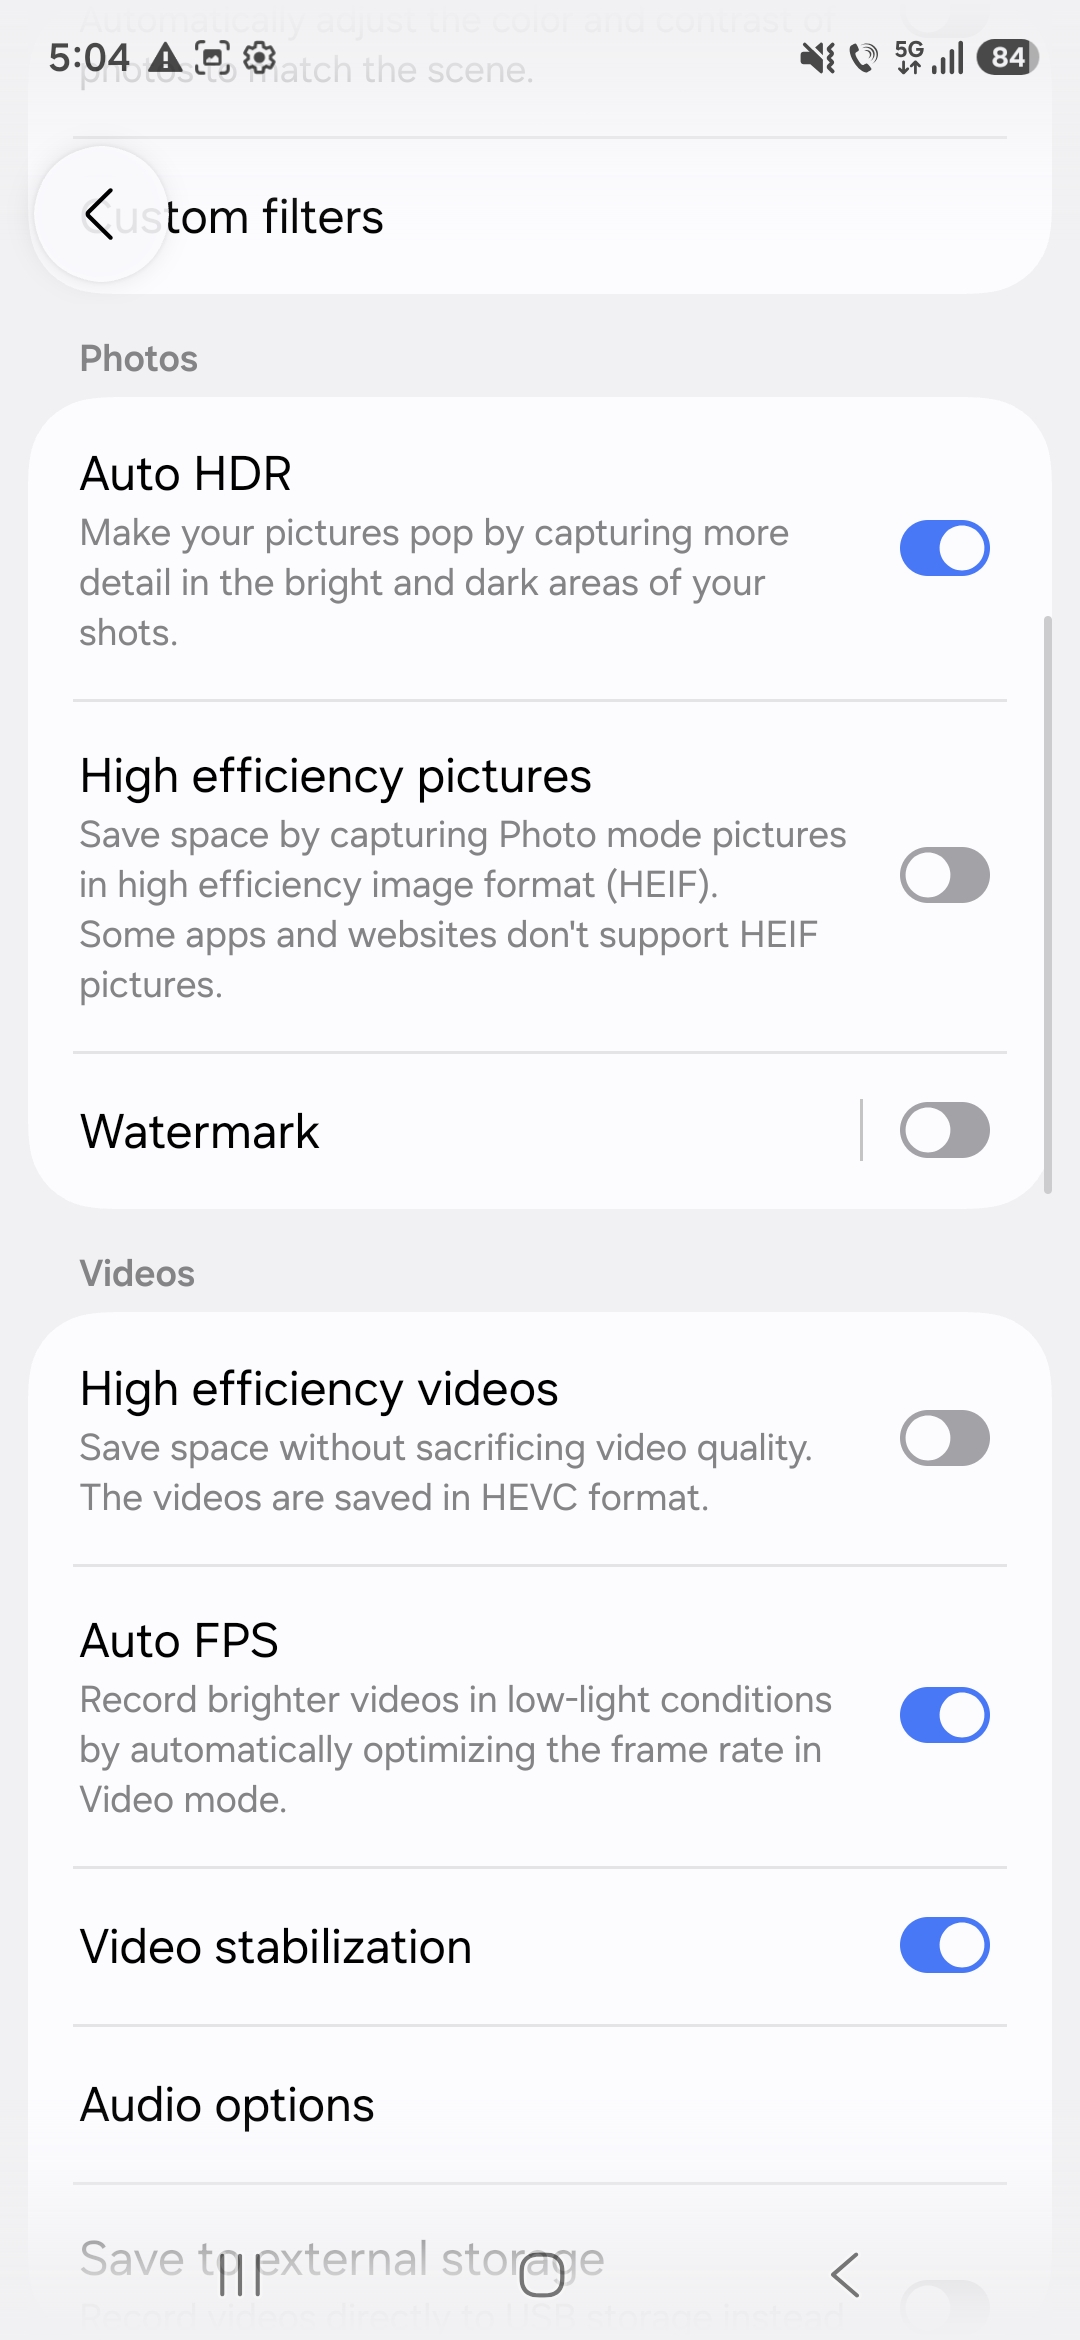This screenshot has width=1080, height=2340.
Task: Tap the muted sound status icon
Action: [x=817, y=59]
